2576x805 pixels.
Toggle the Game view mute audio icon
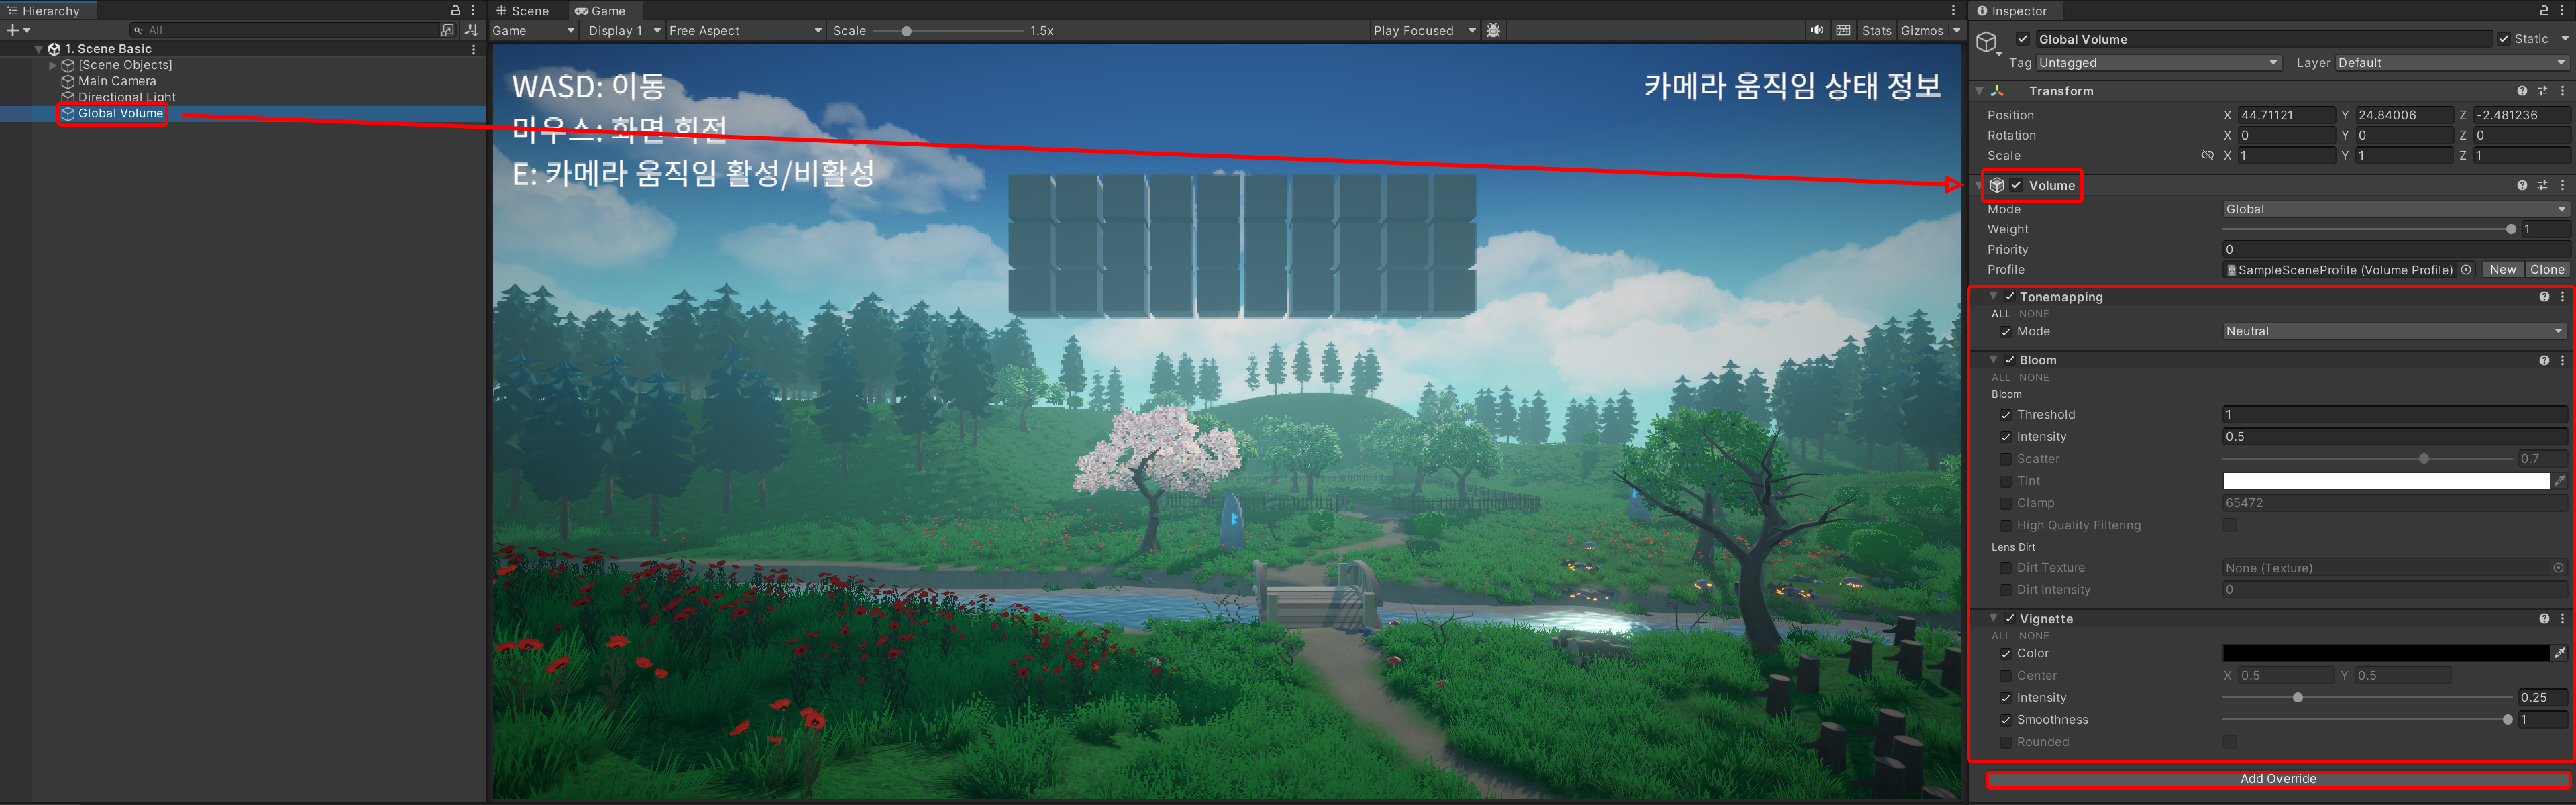click(x=1816, y=31)
